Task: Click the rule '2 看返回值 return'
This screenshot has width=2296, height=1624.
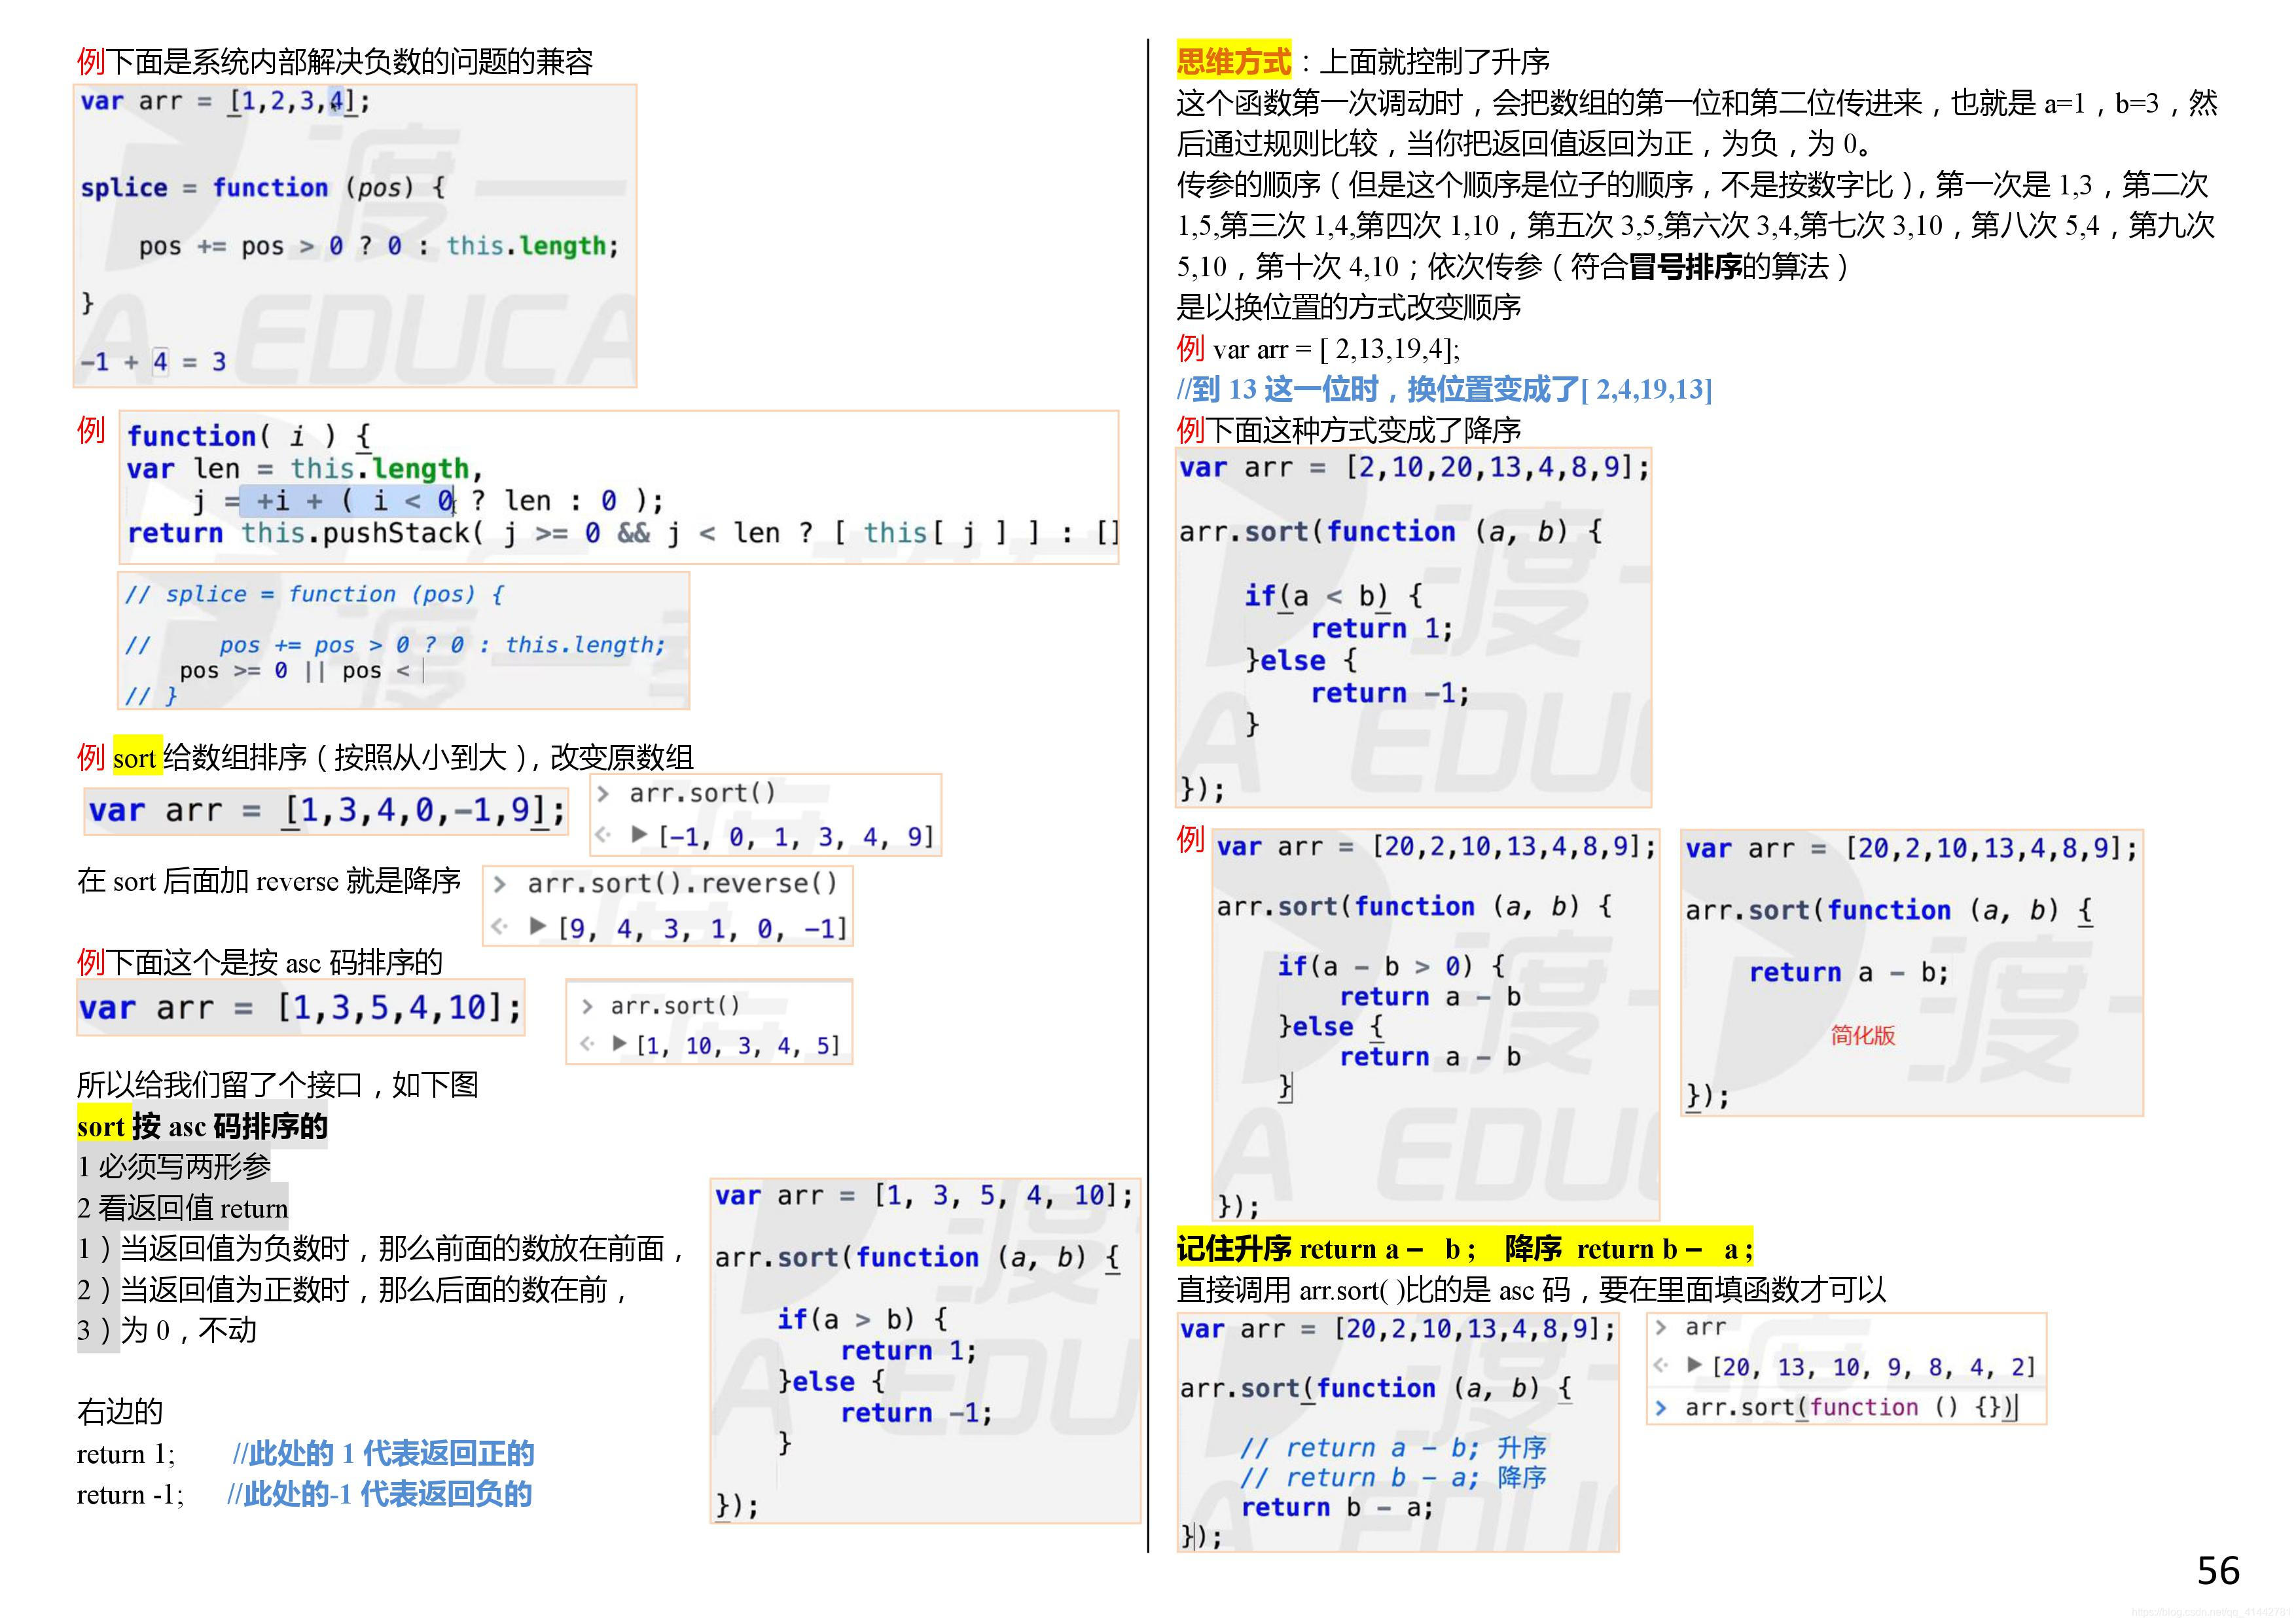Action: pos(183,1208)
